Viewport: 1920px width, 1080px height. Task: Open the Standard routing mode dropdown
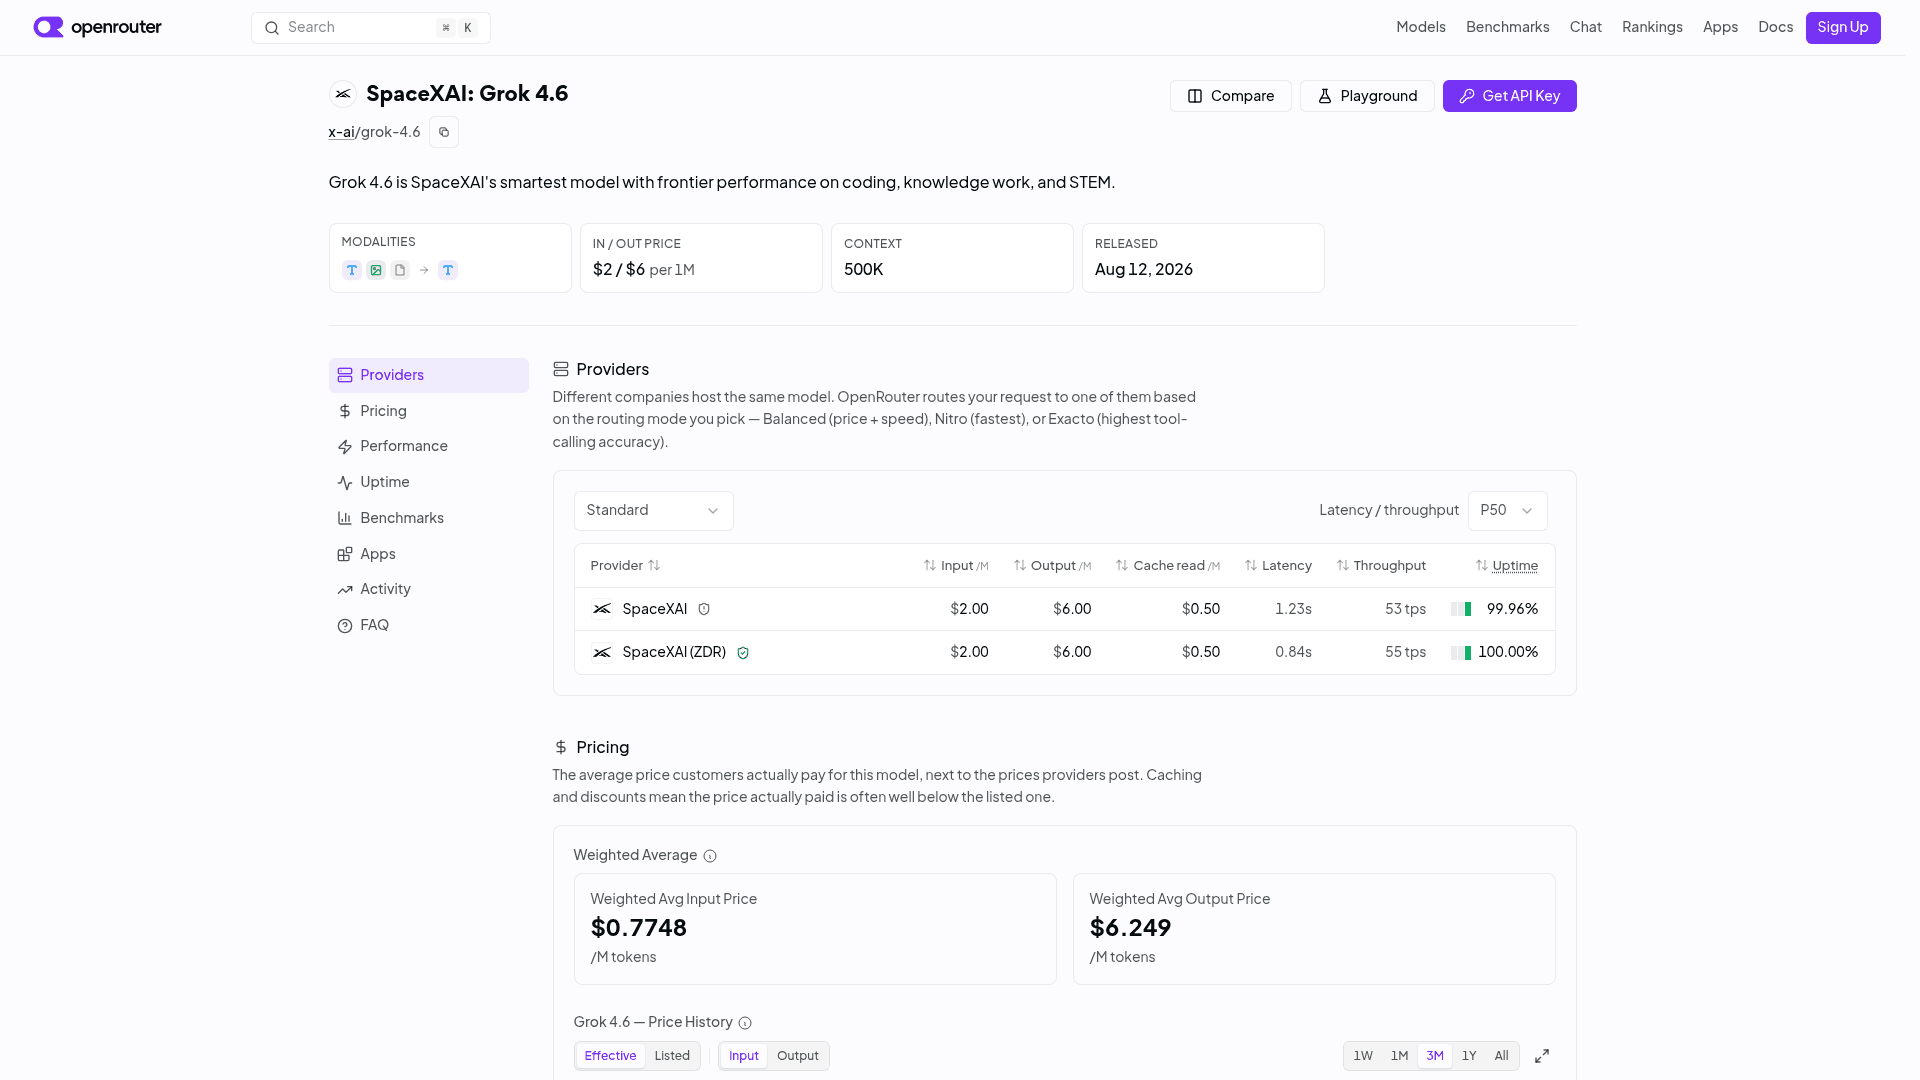click(x=654, y=511)
